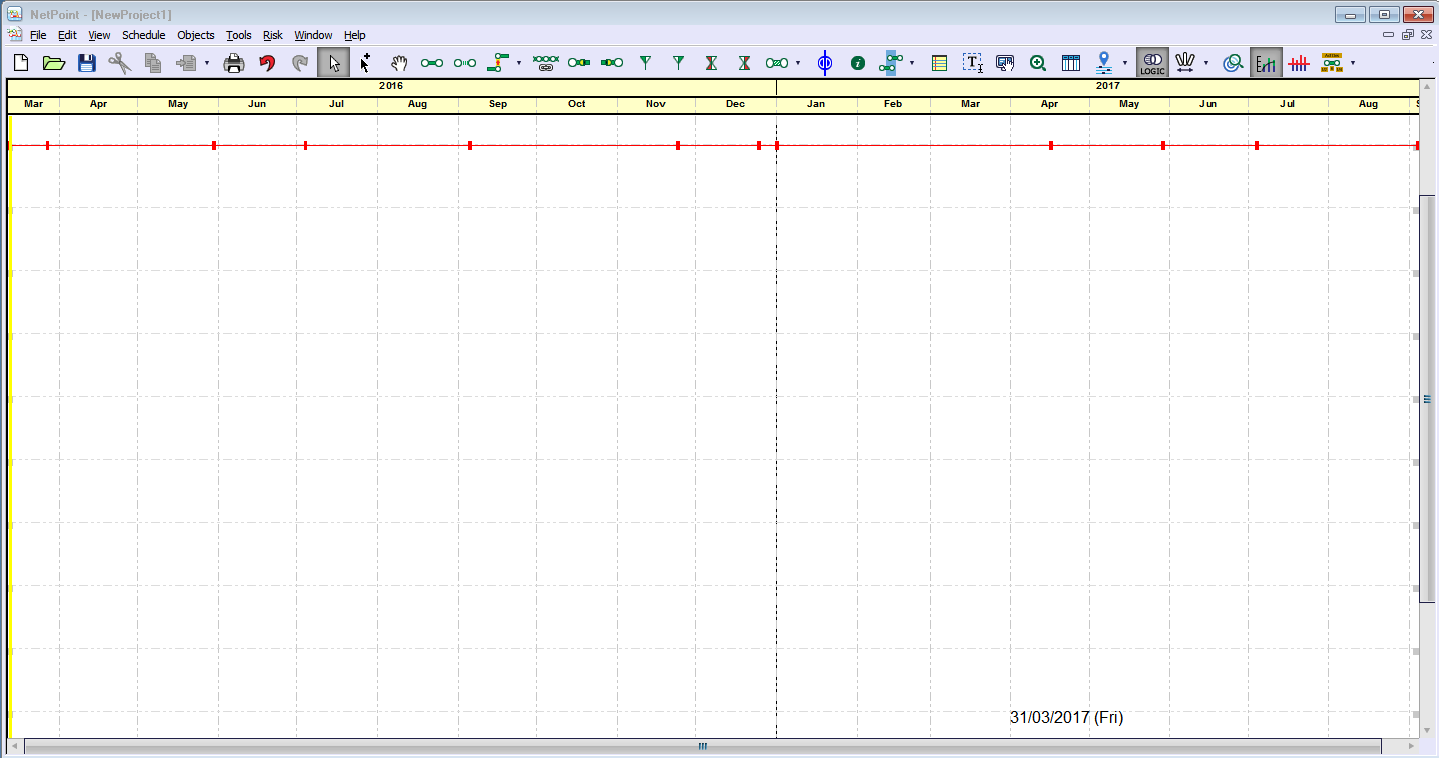Open the Edit menu
Screen dimensions: 1439x758
point(67,35)
